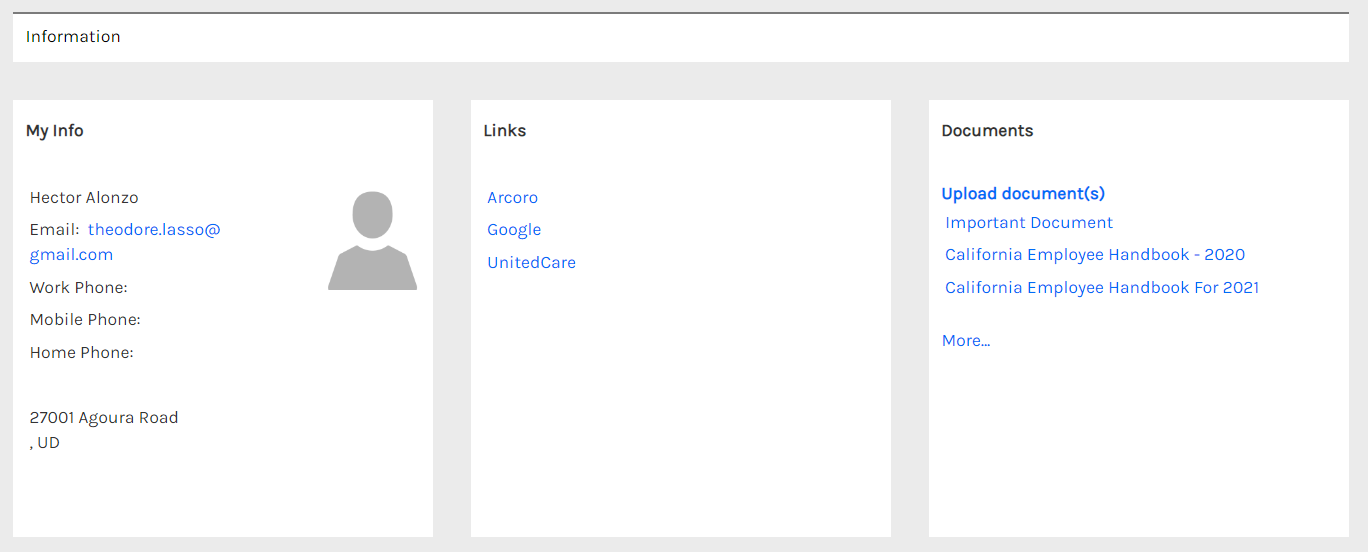
Task: Click the My Info heading
Action: 55,131
